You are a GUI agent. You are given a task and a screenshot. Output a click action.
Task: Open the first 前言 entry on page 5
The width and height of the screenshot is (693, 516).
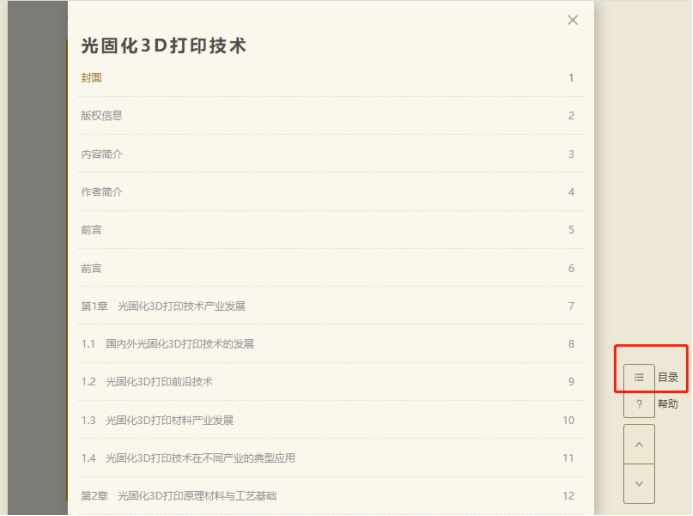click(x=92, y=230)
